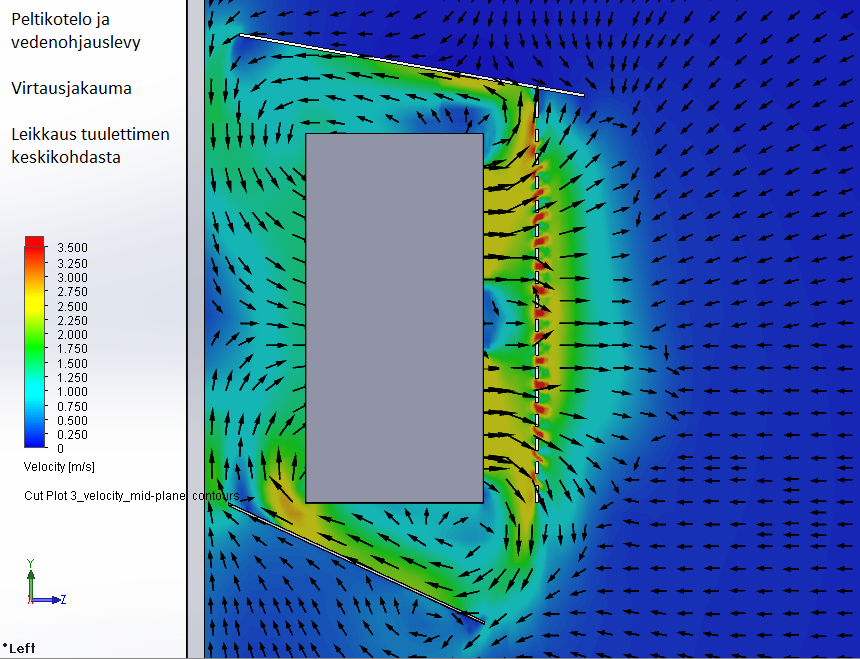This screenshot has width=860, height=659.
Task: Click the Velocity [m/s] legend title
Action: (x=59, y=467)
